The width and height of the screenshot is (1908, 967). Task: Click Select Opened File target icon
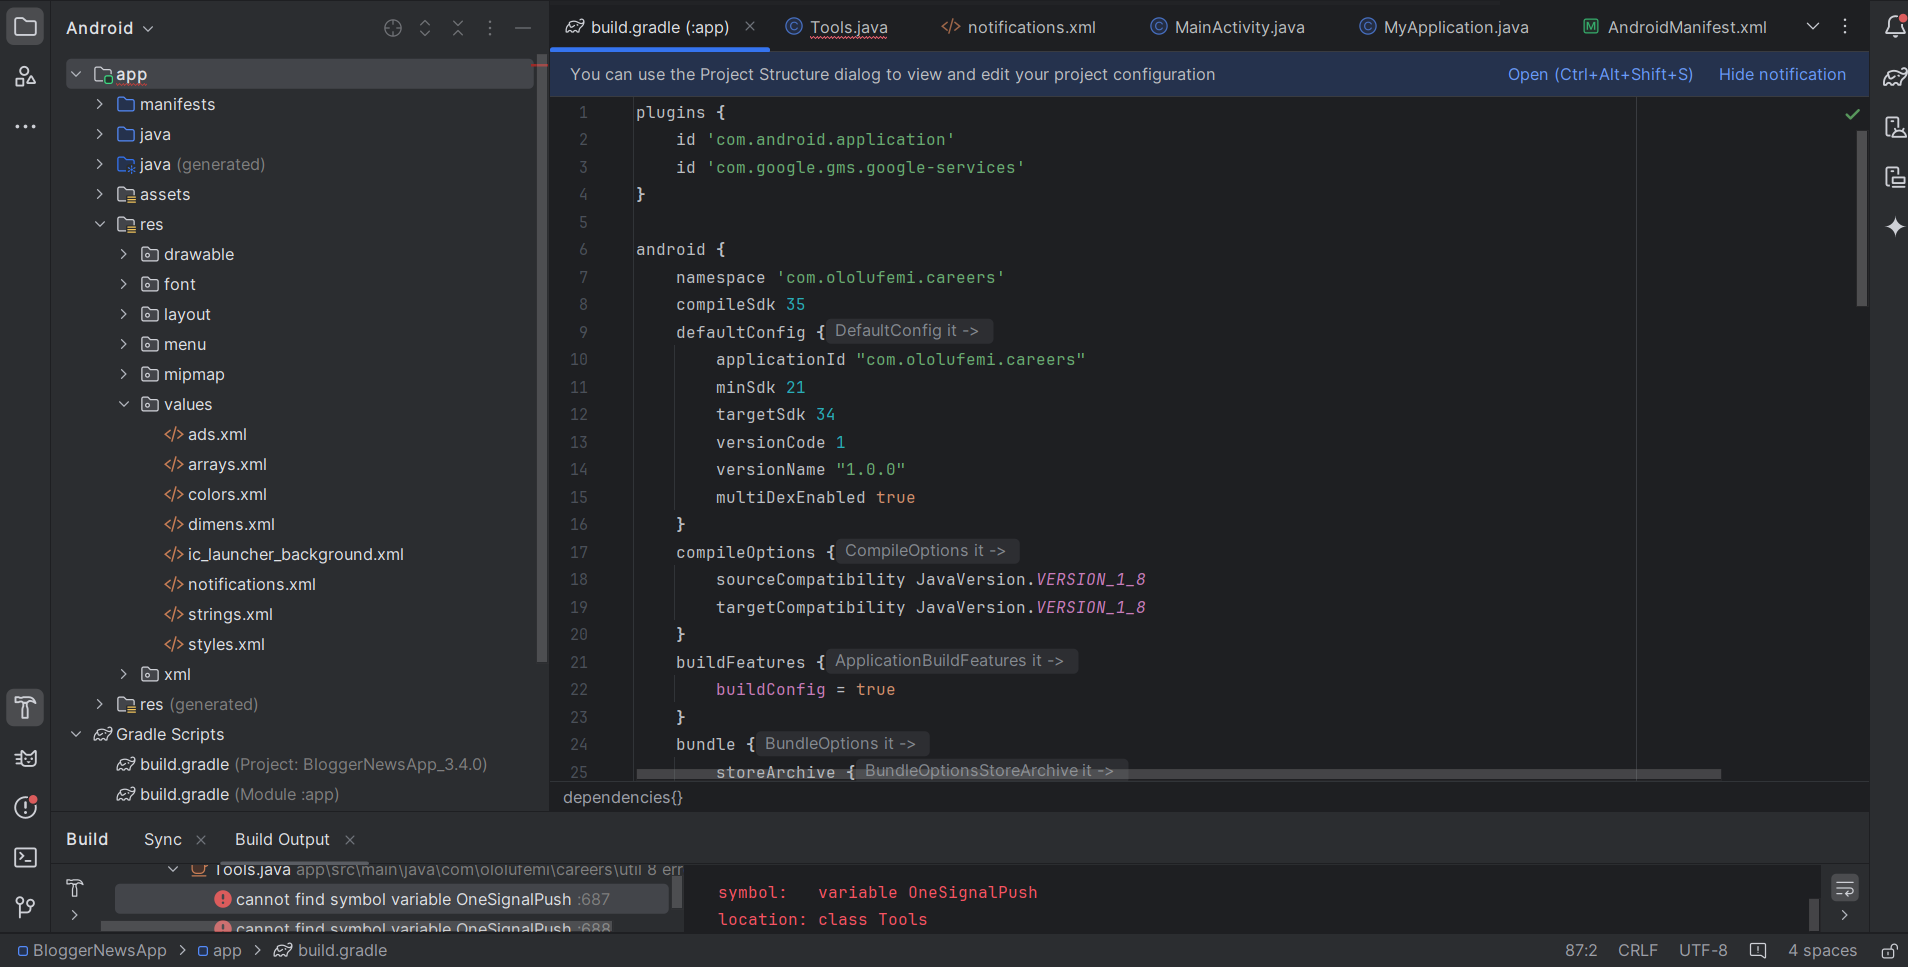[393, 28]
